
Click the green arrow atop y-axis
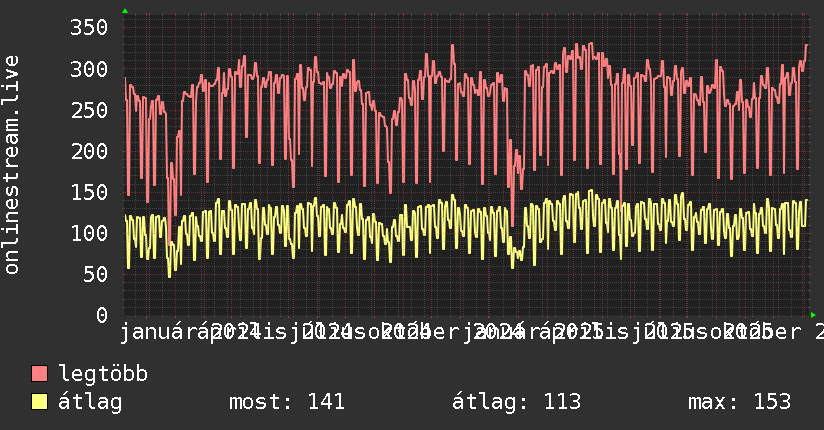coord(125,11)
